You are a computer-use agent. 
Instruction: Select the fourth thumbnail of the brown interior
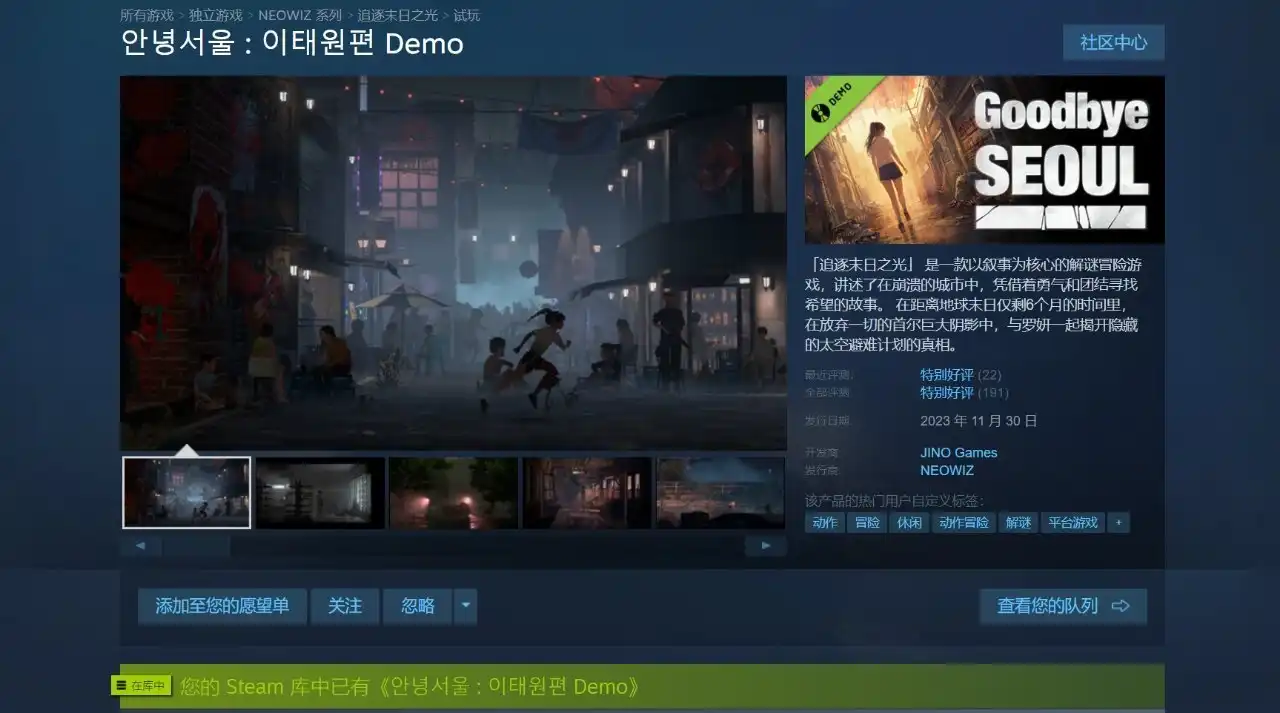(x=587, y=492)
